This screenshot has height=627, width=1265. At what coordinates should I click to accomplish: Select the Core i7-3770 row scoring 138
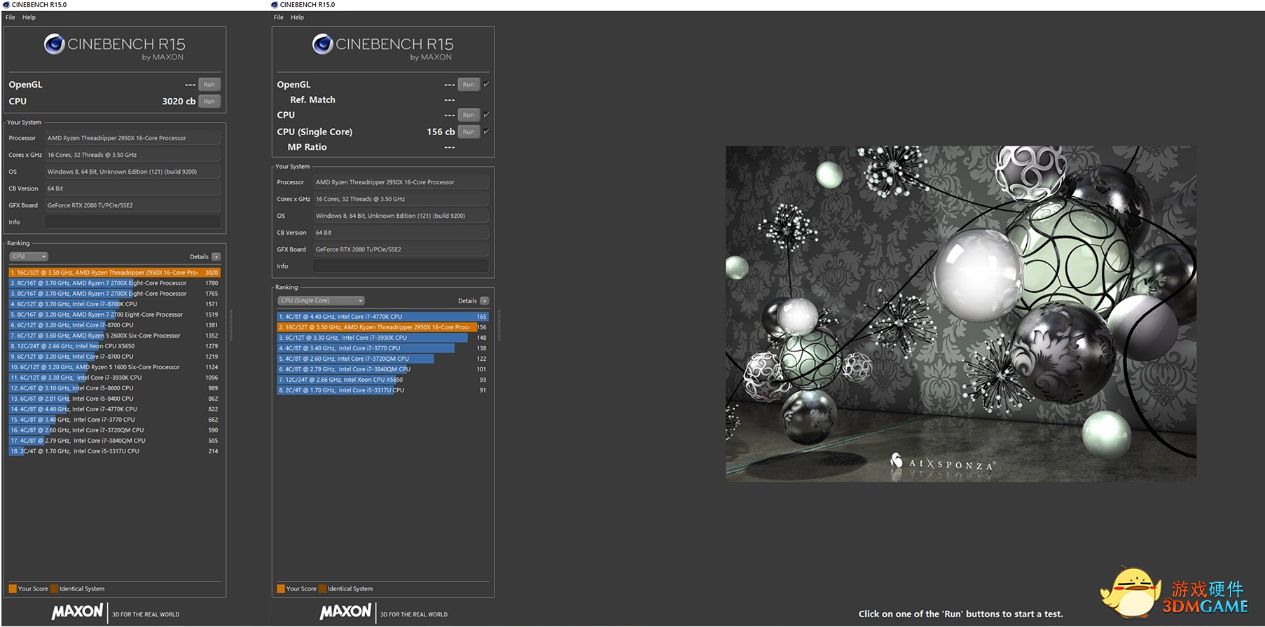pyautogui.click(x=383, y=348)
